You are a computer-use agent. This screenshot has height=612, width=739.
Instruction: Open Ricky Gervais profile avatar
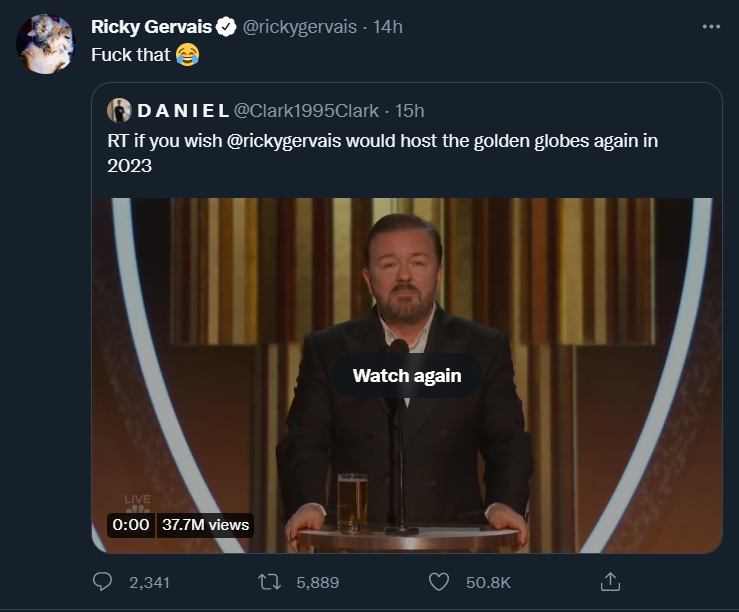click(x=46, y=45)
